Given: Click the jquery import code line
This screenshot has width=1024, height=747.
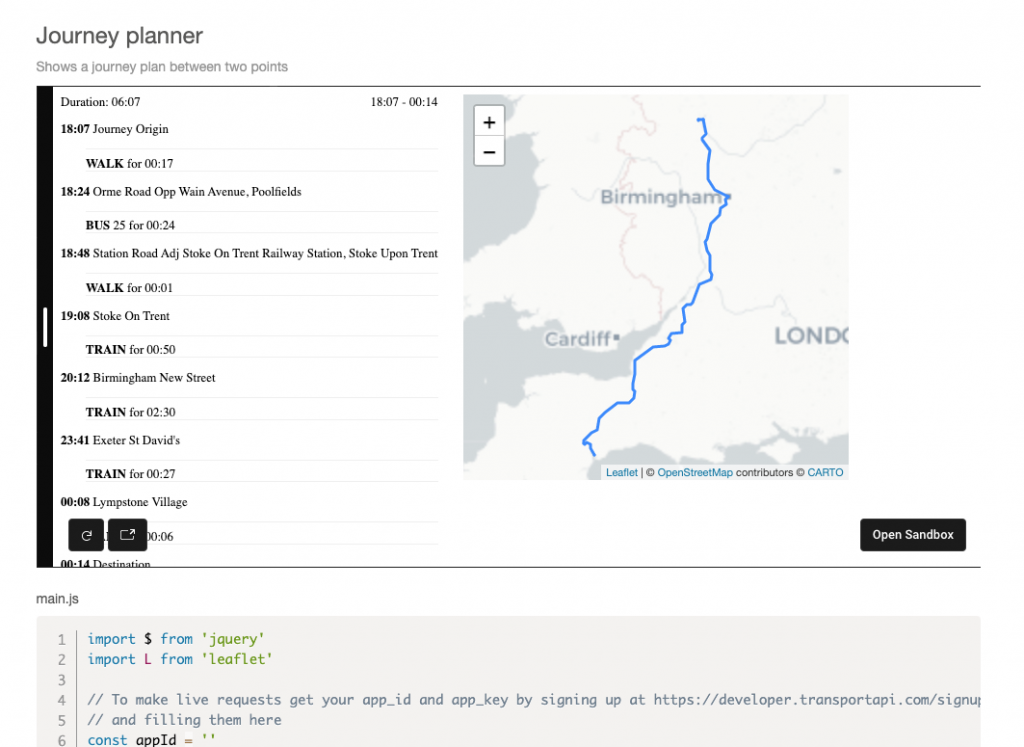Looking at the screenshot, I should click(176, 639).
